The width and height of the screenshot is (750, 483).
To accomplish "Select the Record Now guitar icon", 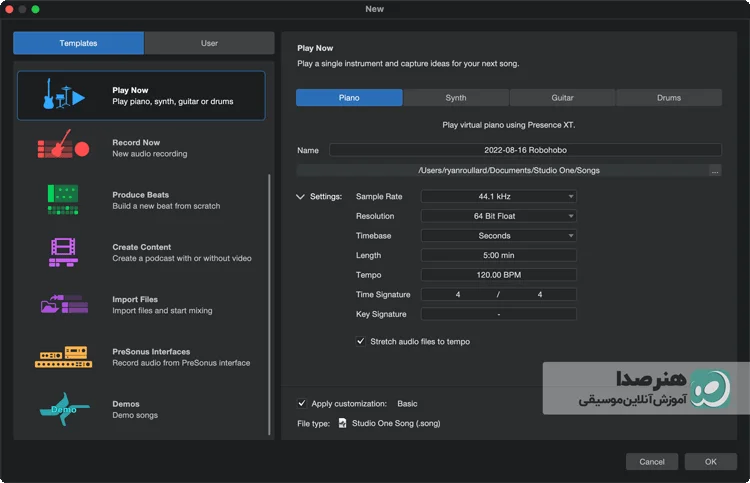I will coord(63,143).
